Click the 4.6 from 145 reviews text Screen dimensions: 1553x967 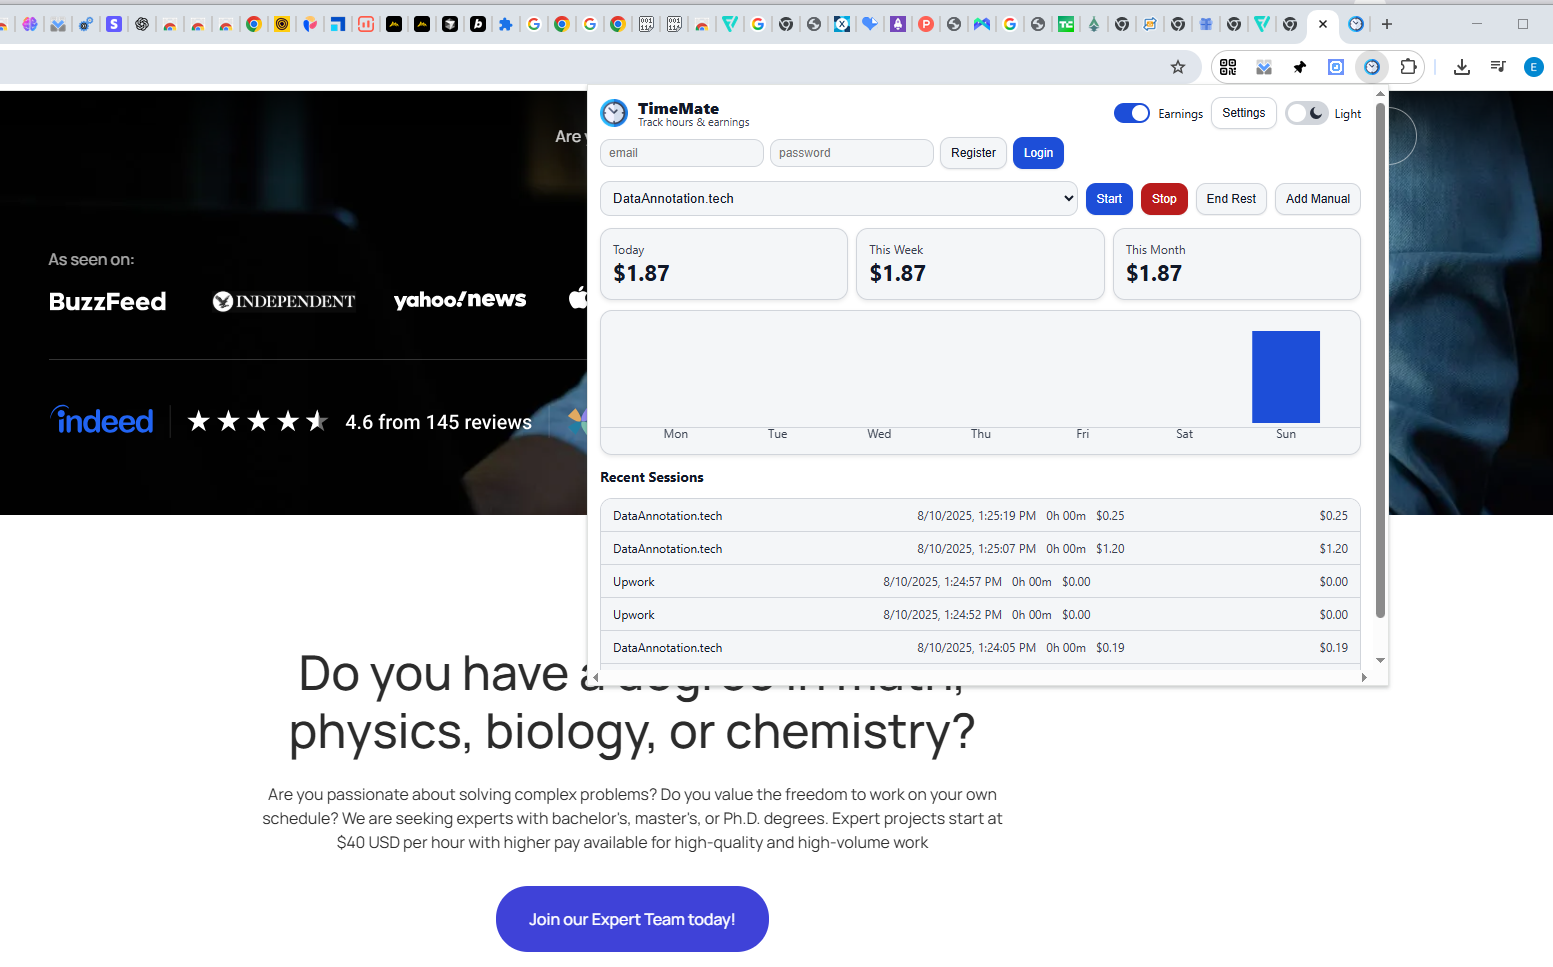click(x=439, y=422)
